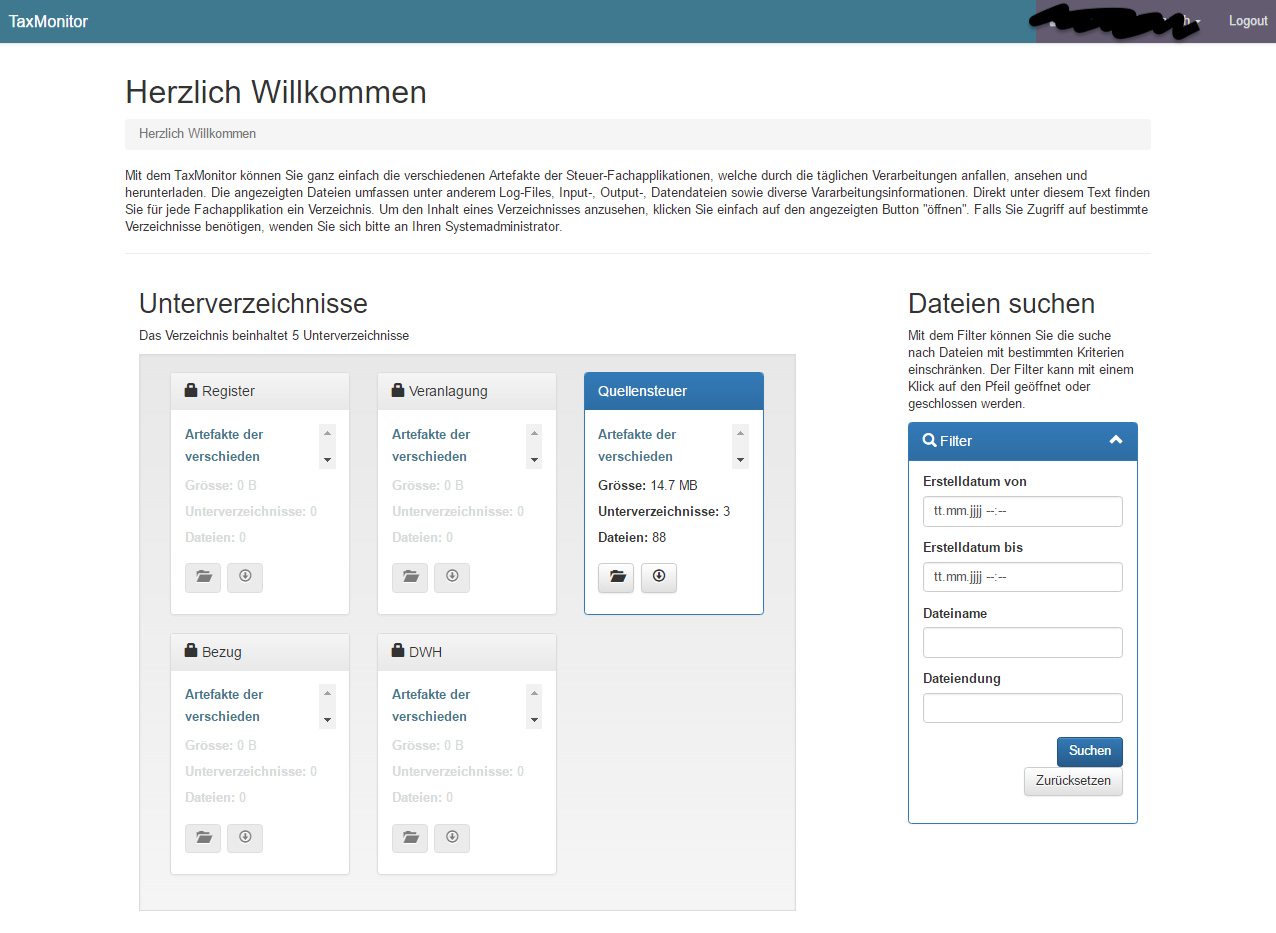The height and width of the screenshot is (933, 1276).
Task: Open the user account dropdown in navbar
Action: [1120, 21]
